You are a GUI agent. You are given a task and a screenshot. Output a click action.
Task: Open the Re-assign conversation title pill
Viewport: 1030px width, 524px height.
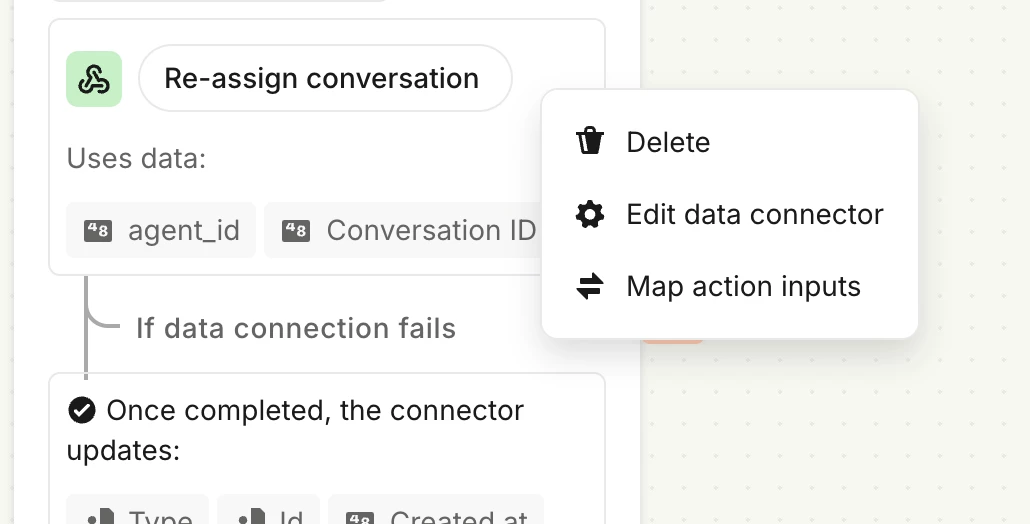click(325, 78)
